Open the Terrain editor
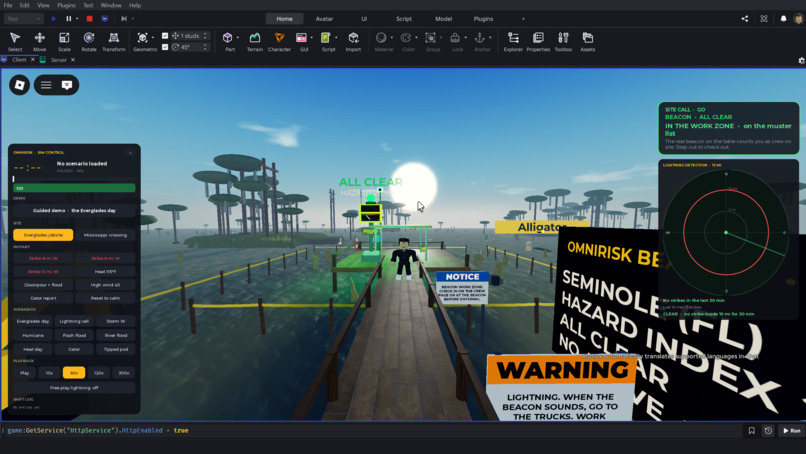 [254, 41]
